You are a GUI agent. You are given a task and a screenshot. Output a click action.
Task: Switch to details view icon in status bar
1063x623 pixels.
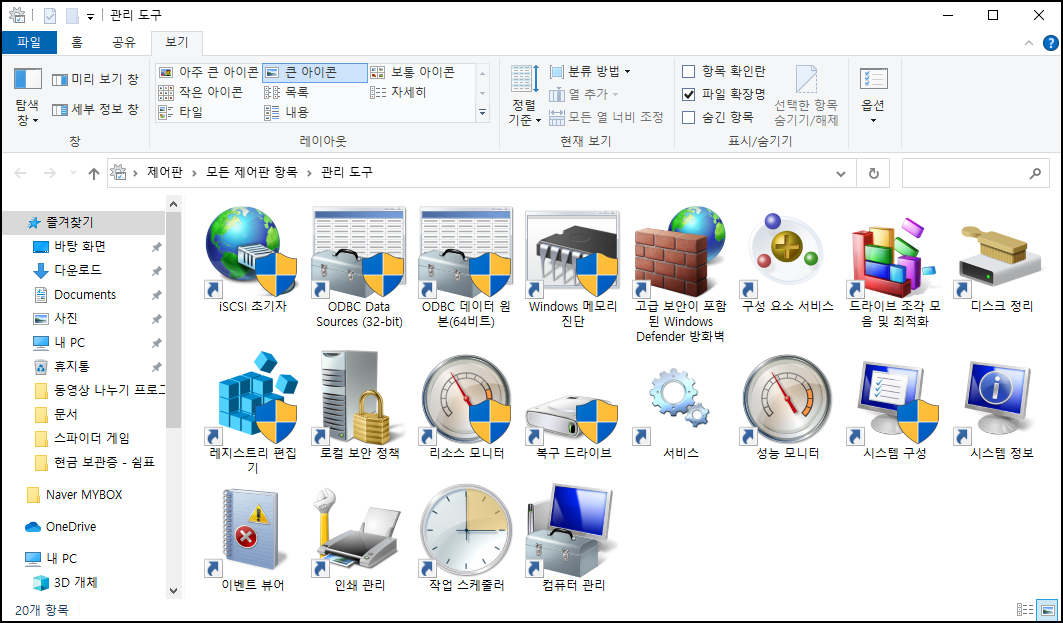pyautogui.click(x=1025, y=609)
